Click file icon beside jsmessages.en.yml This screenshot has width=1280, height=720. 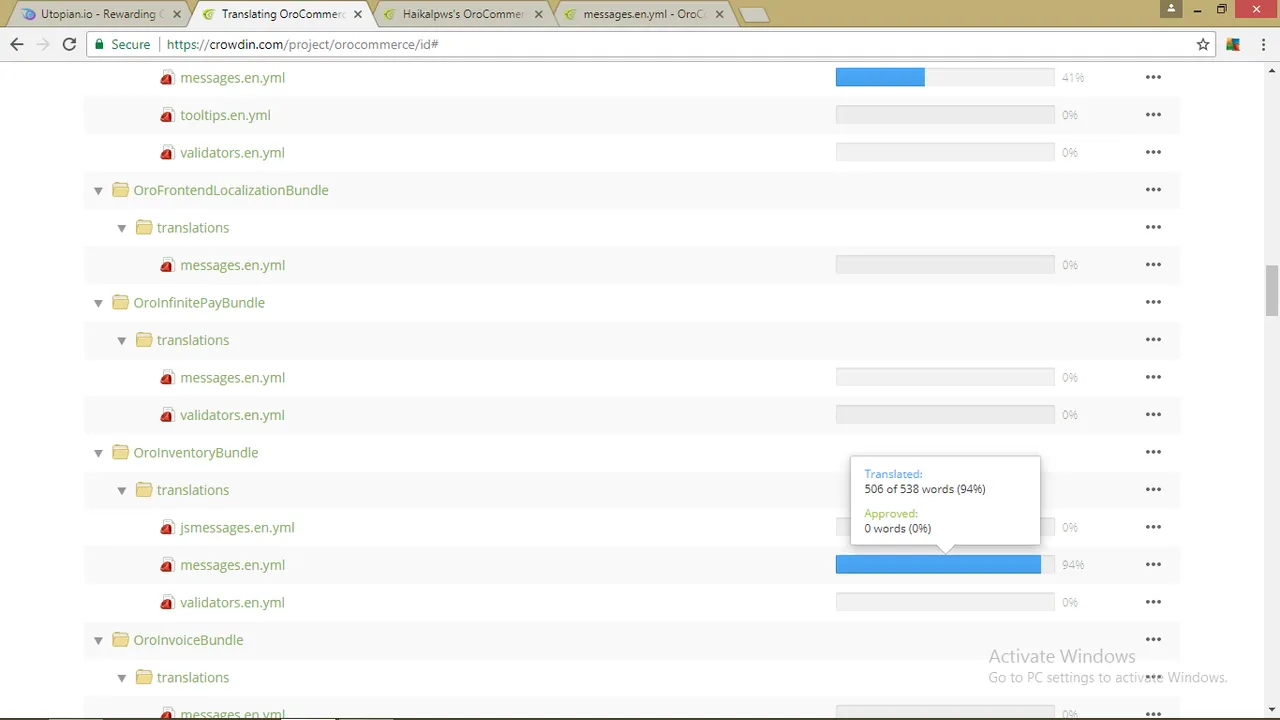click(x=167, y=527)
